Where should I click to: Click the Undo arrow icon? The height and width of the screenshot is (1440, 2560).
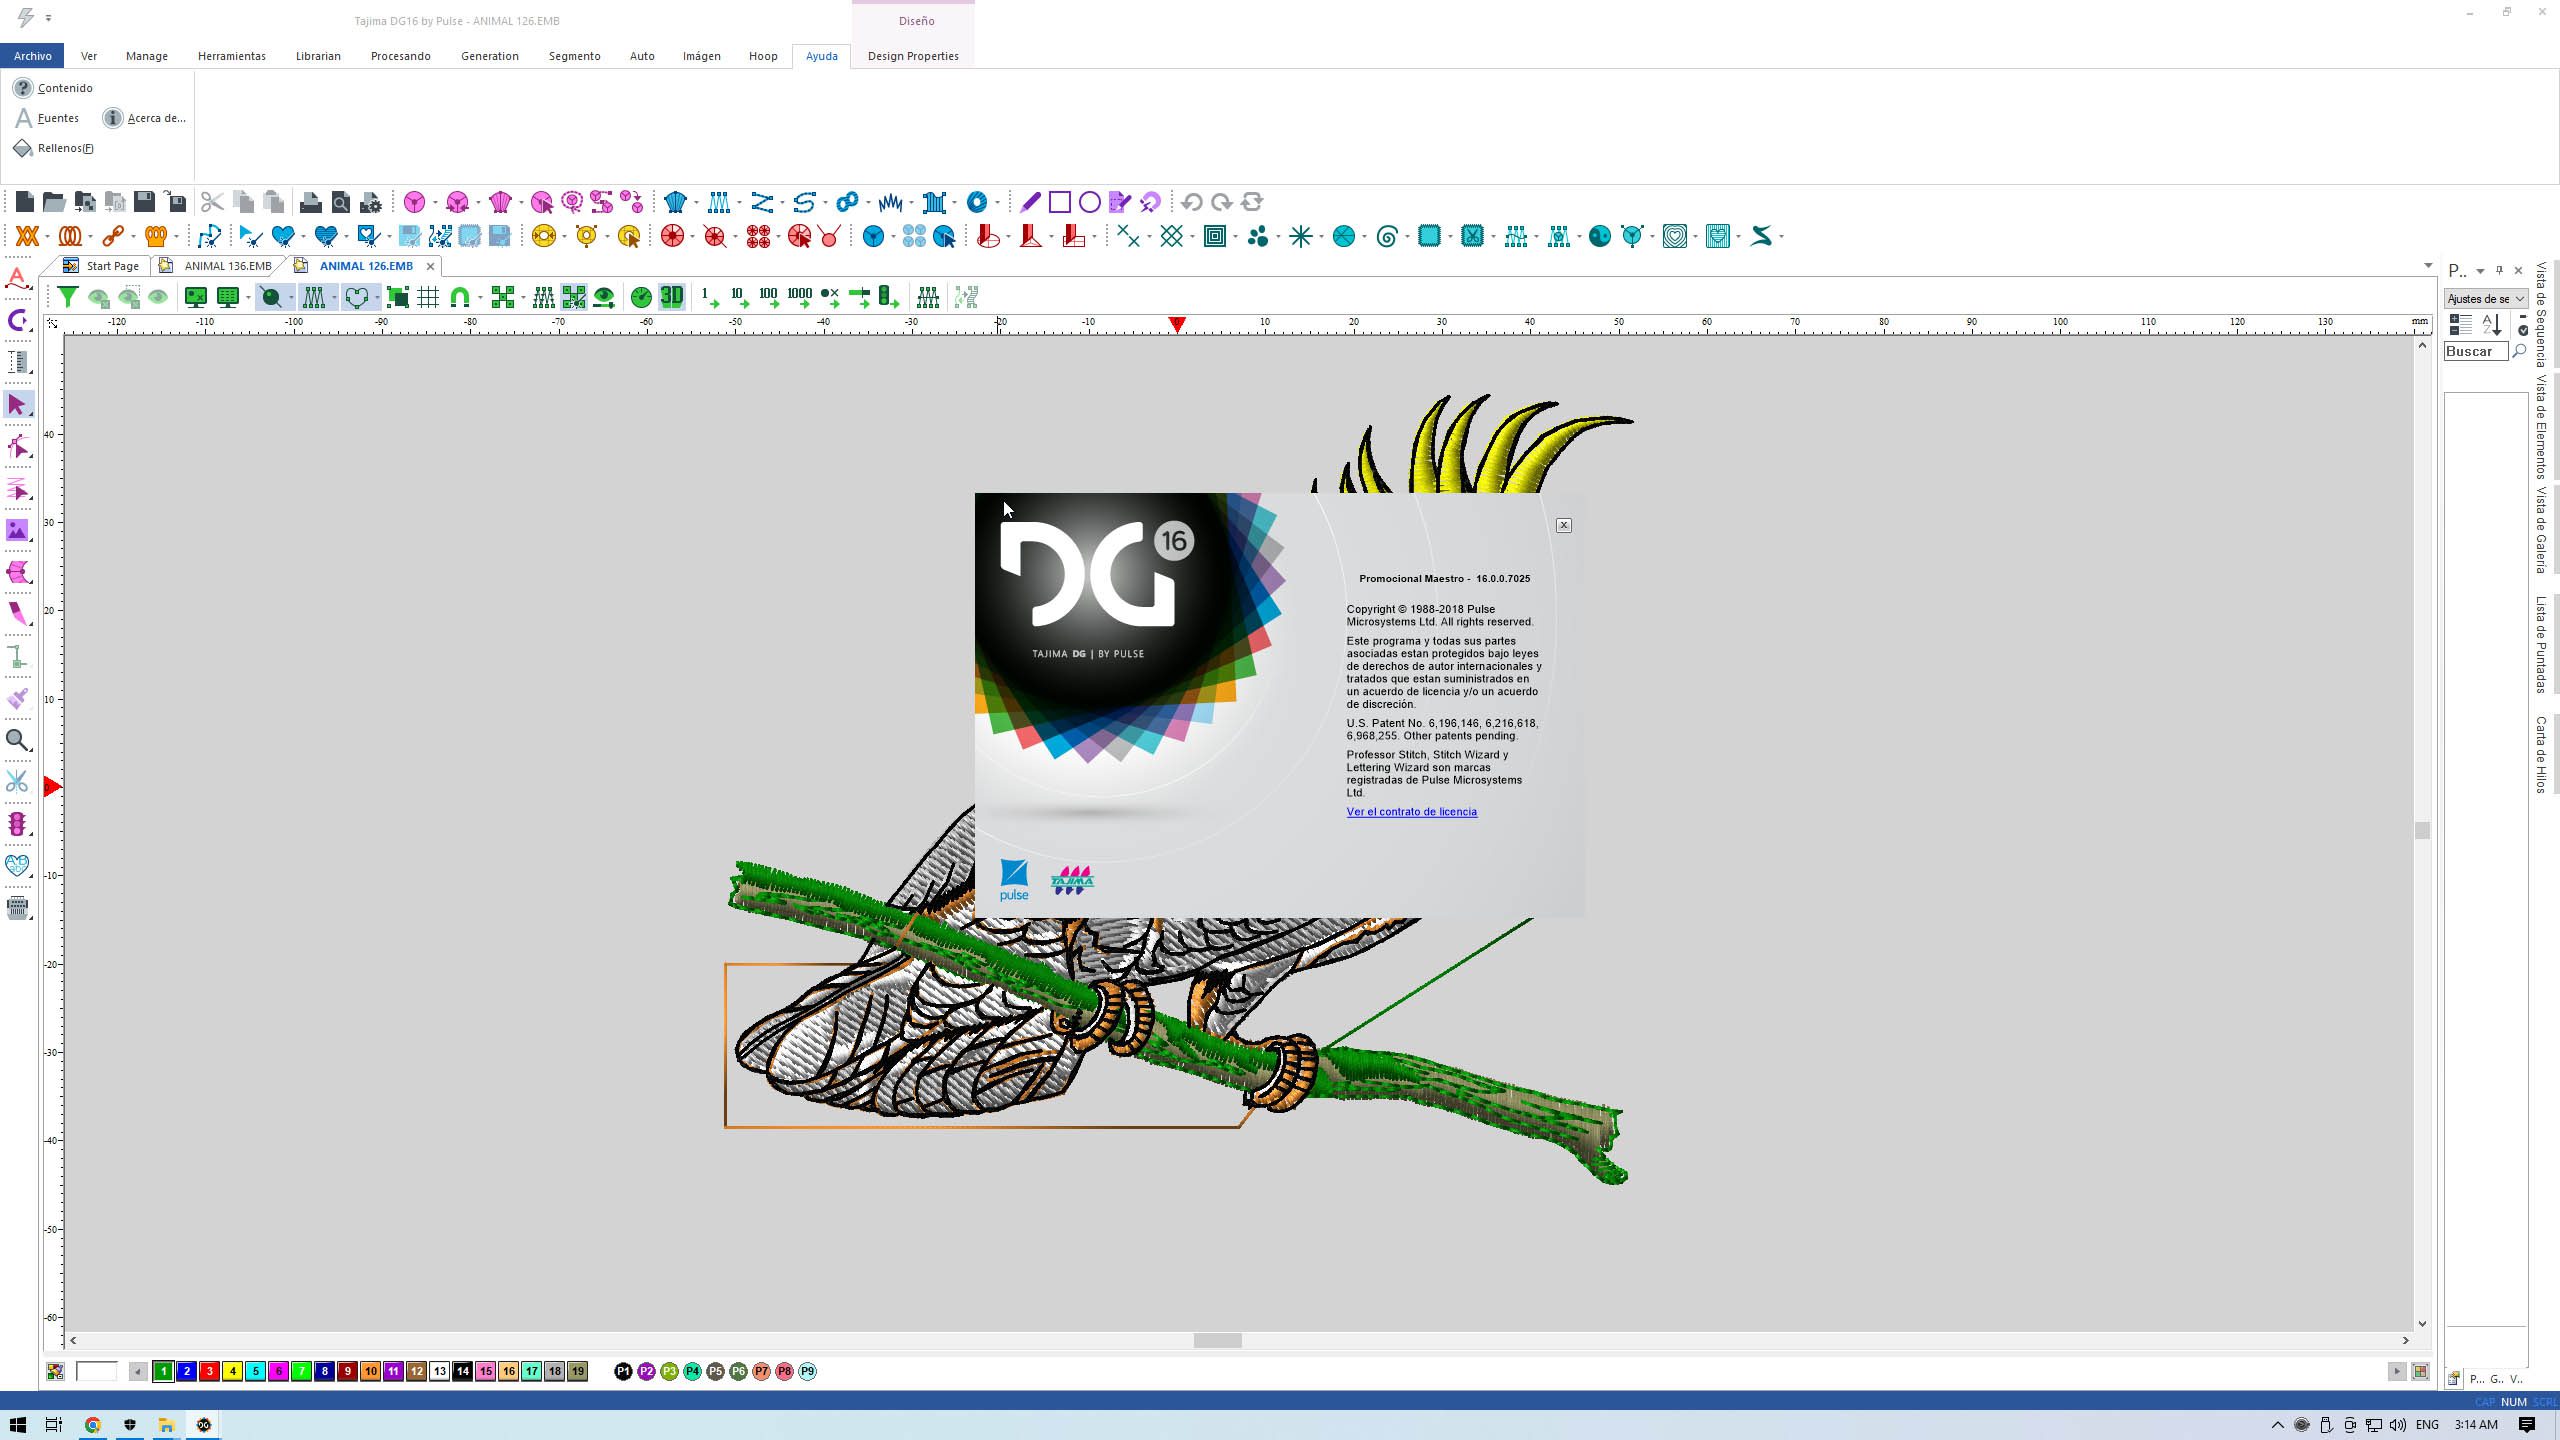[1191, 202]
